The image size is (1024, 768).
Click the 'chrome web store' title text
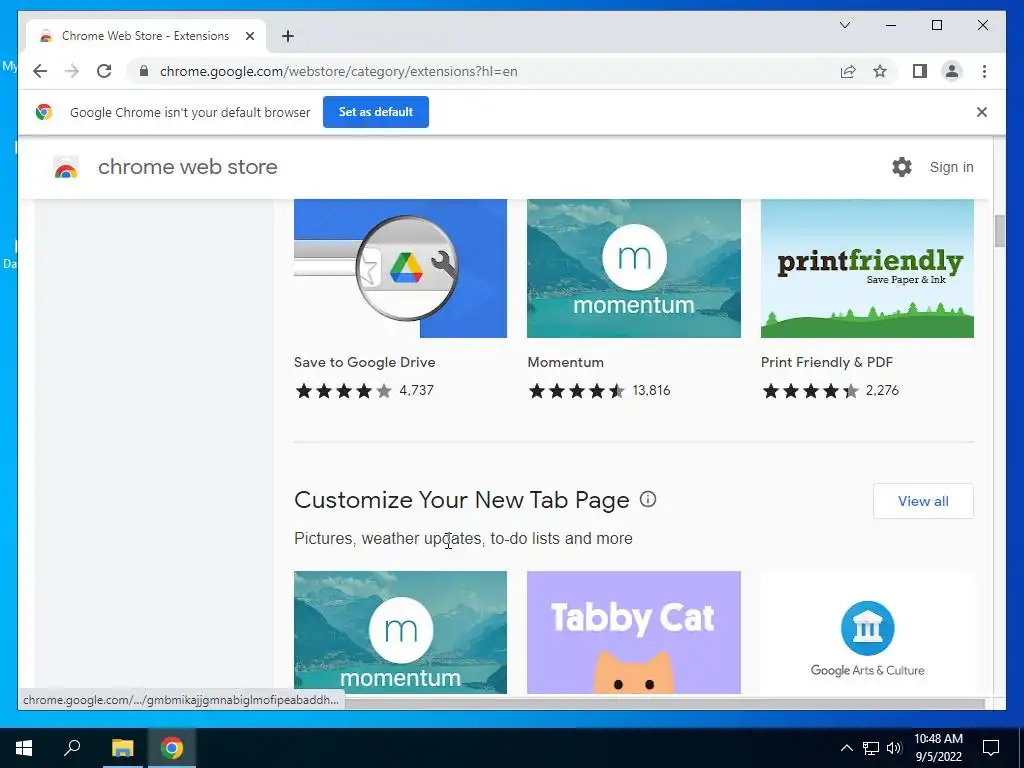pos(187,167)
